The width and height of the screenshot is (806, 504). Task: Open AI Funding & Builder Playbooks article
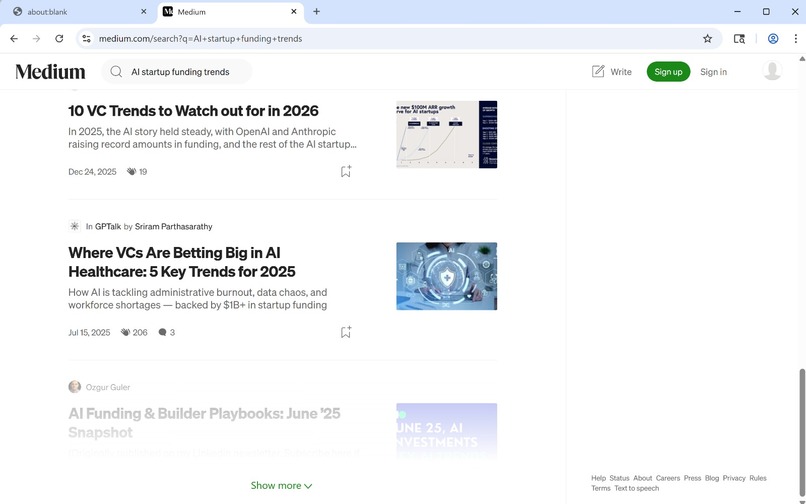click(x=204, y=422)
